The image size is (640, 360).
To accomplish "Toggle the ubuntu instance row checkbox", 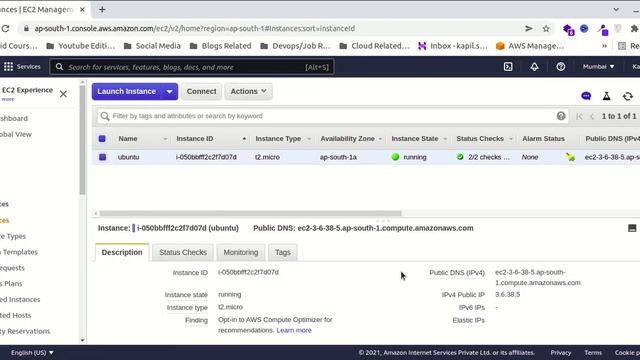I will tap(102, 157).
